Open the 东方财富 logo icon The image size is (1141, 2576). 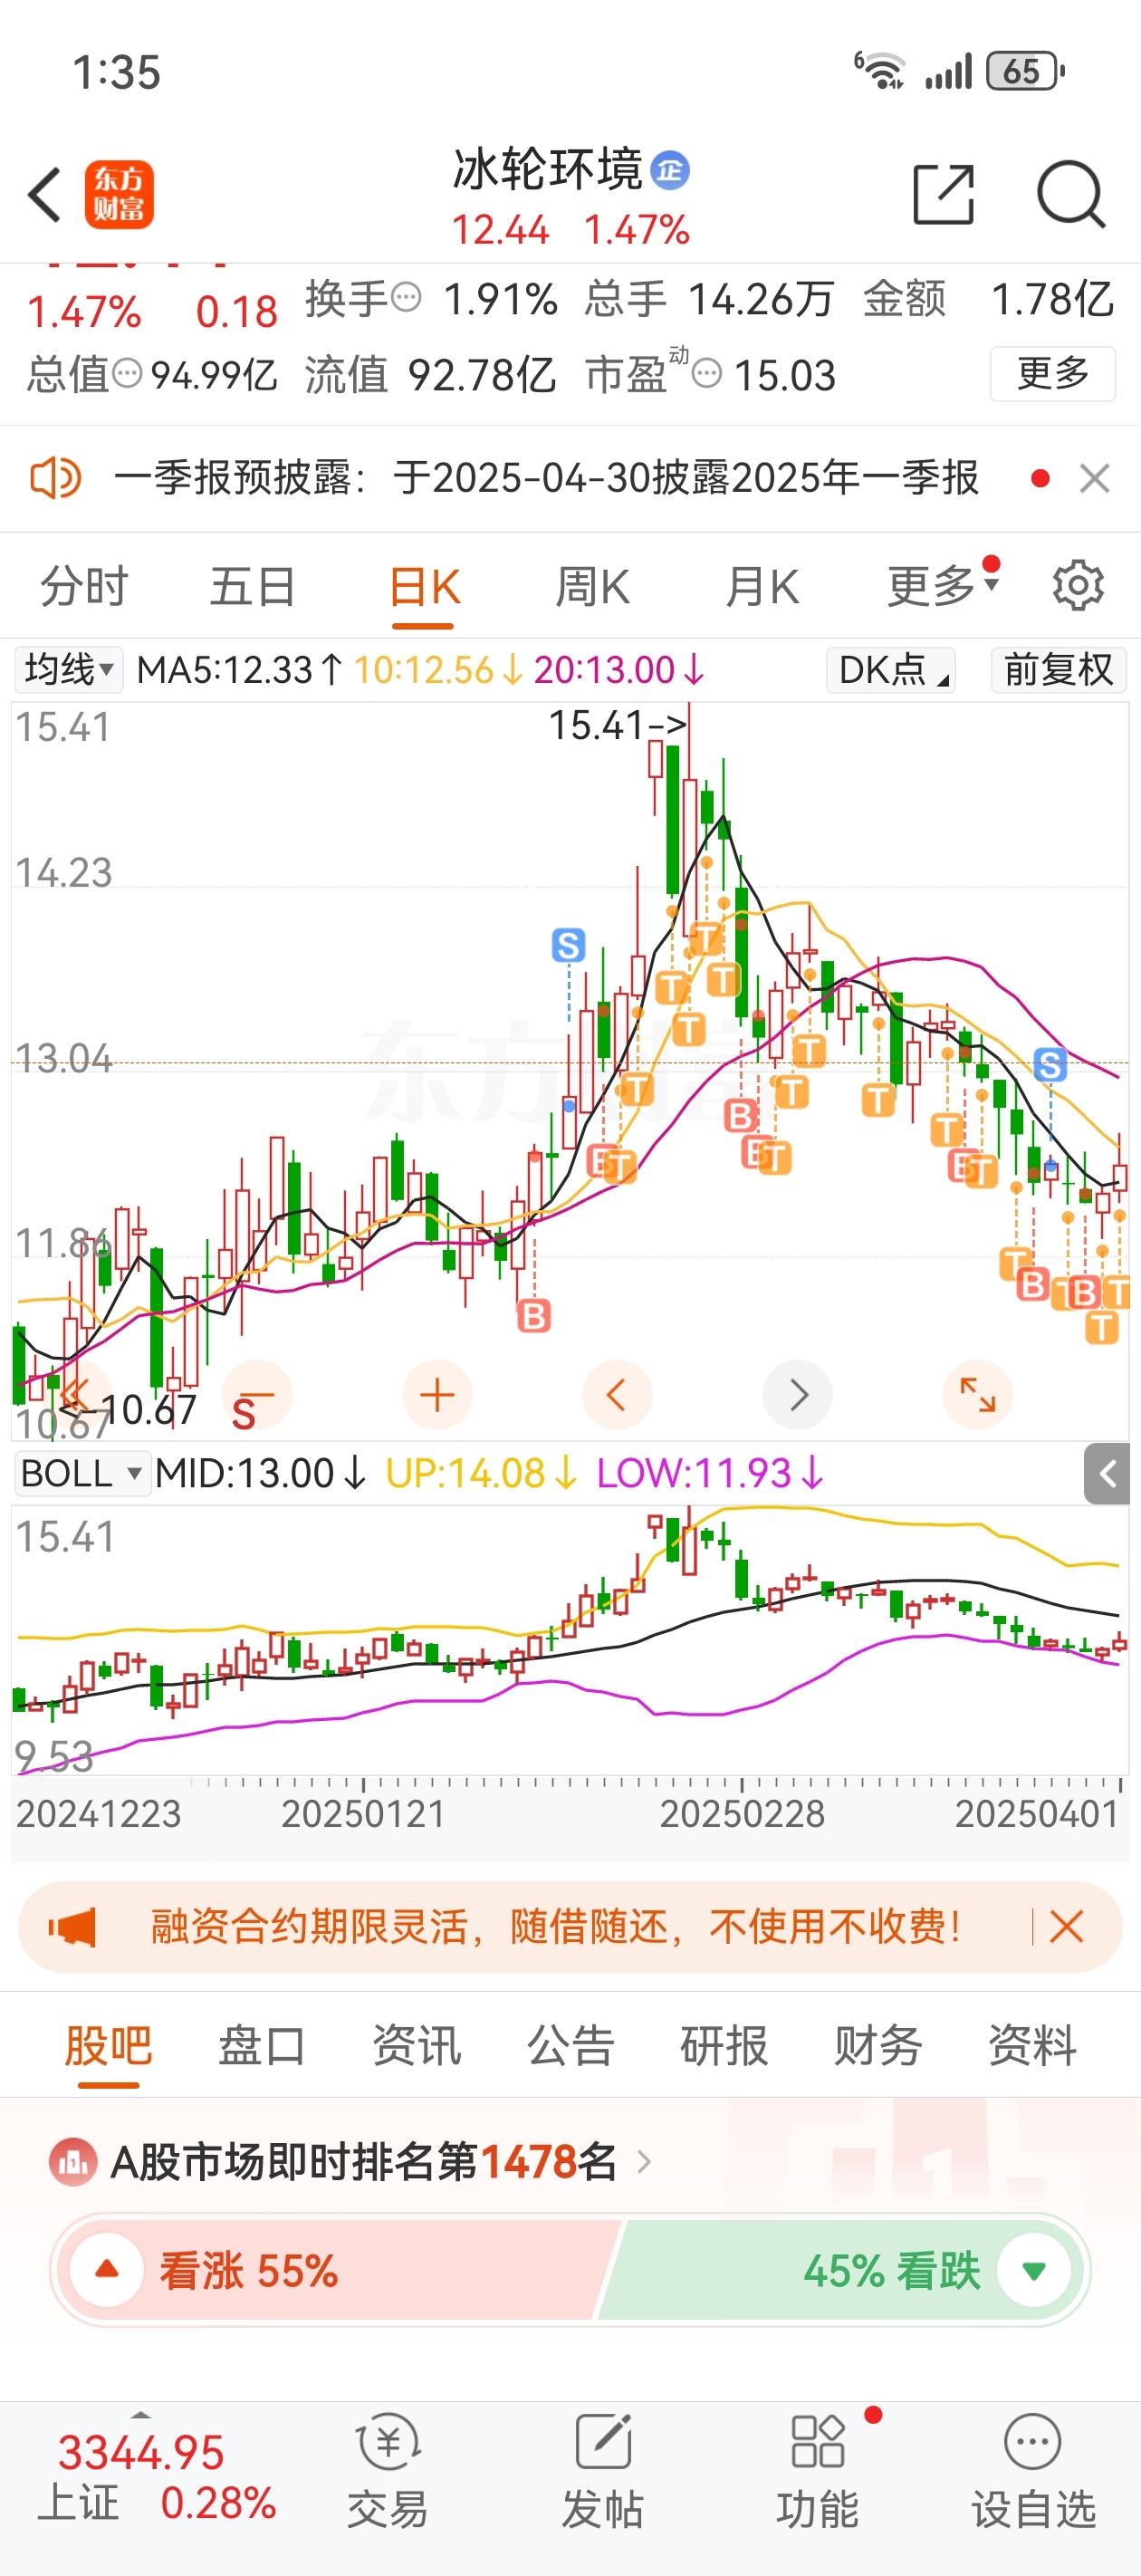(119, 194)
